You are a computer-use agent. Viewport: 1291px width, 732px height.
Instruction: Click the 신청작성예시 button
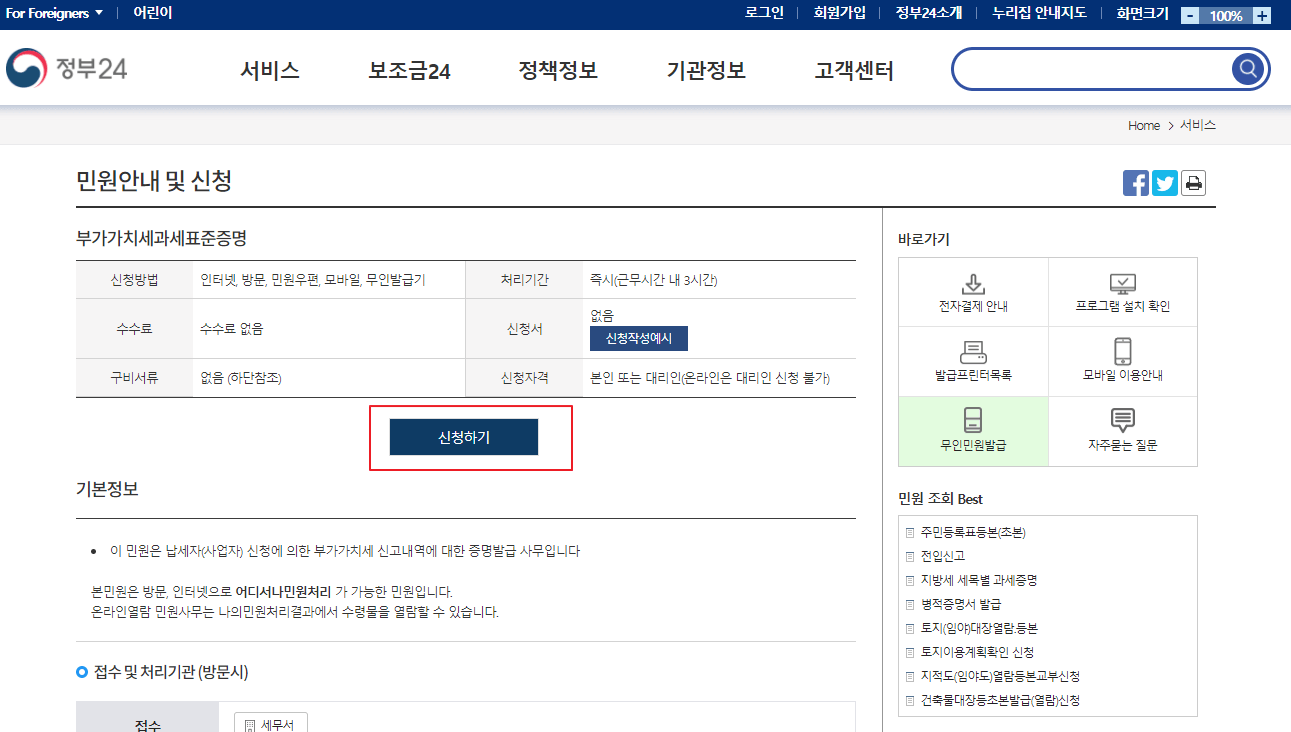(x=639, y=339)
